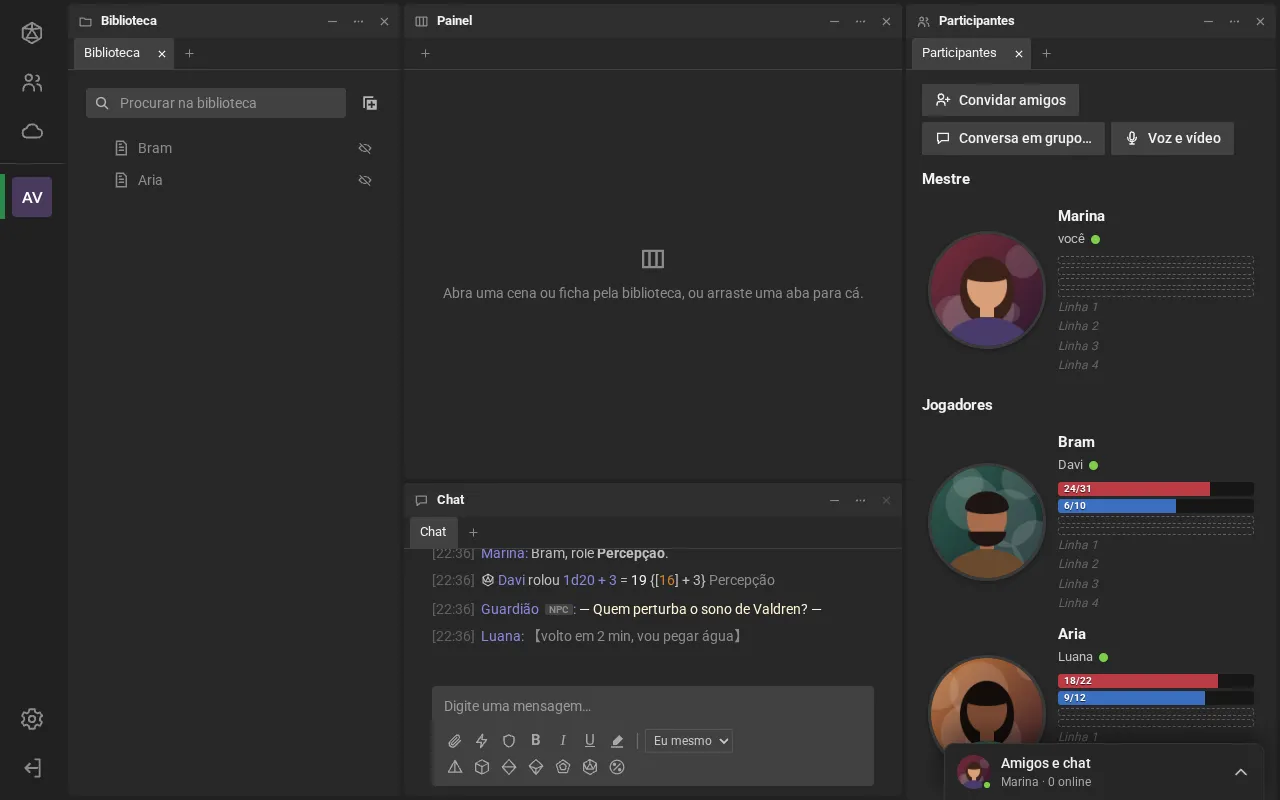1280x800 pixels.
Task: Roll a d10 die
Action: tap(536, 767)
